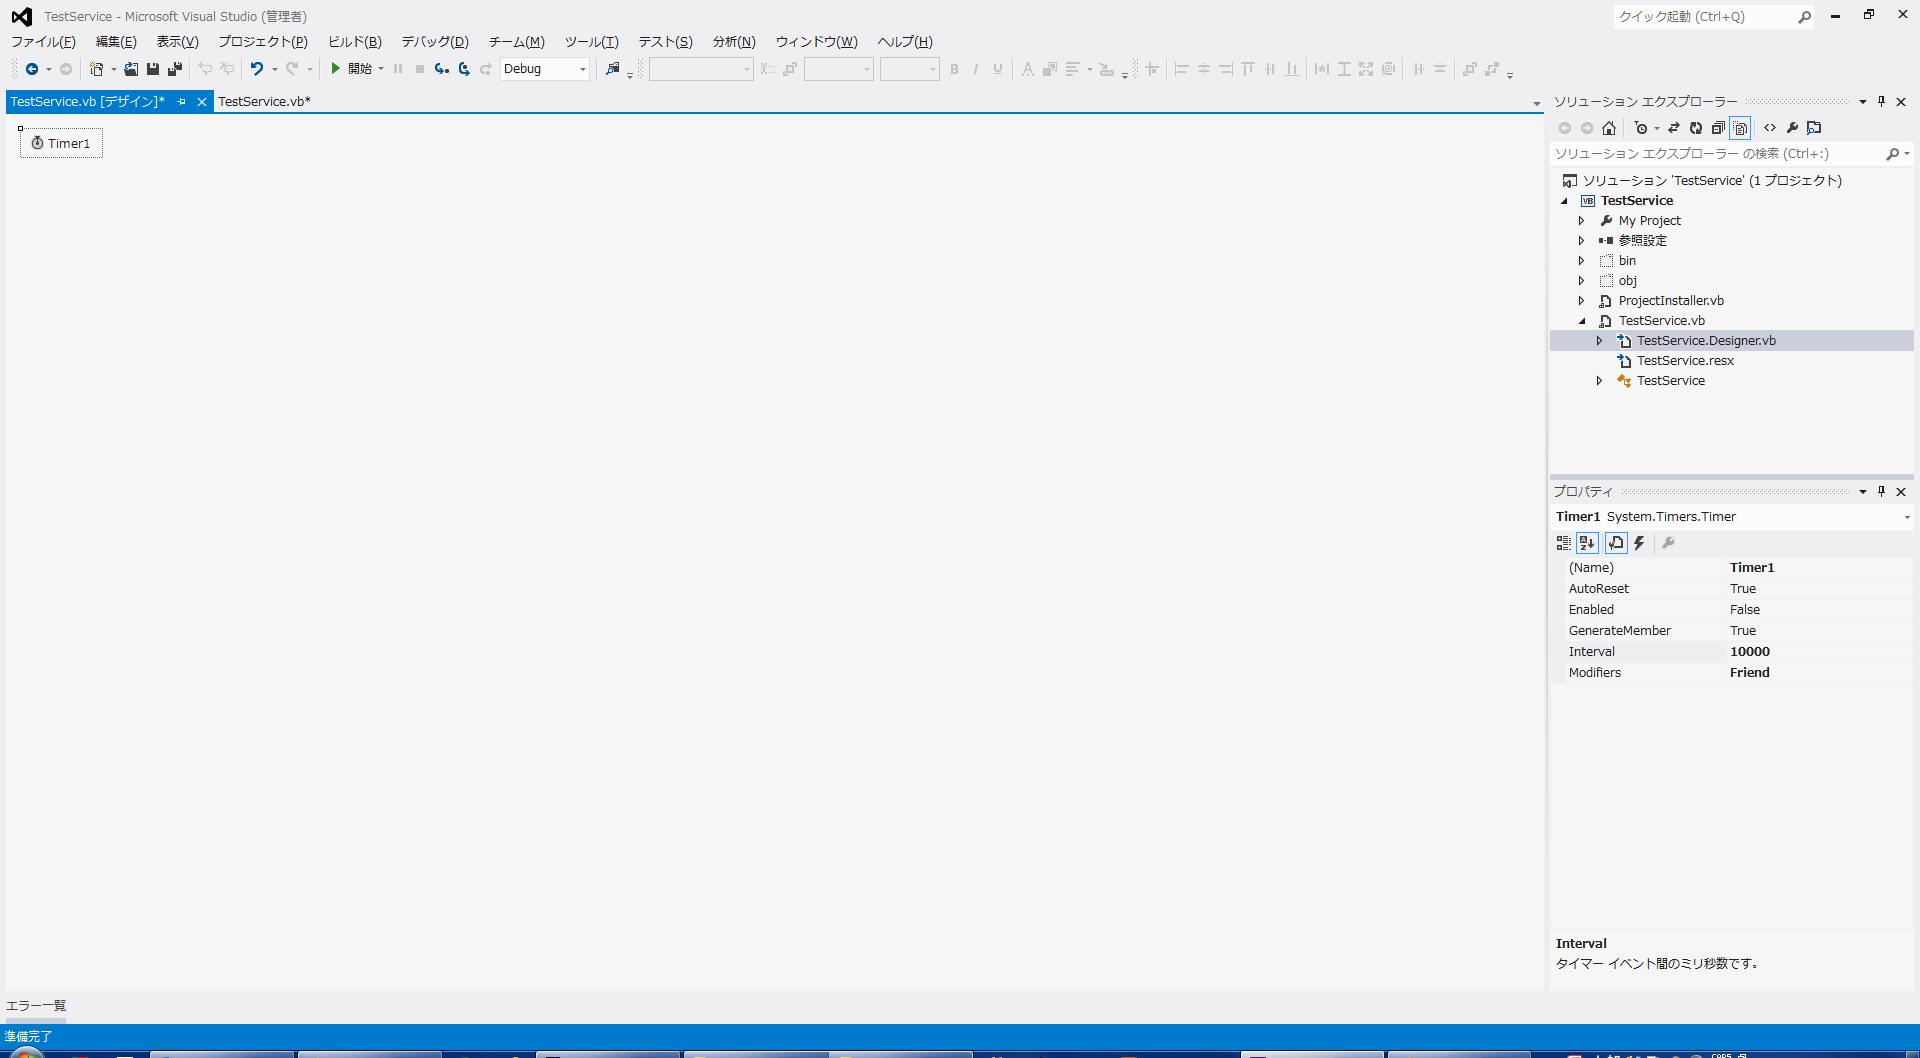Click the Save All toolbar icon
Screen dimensions: 1920x1058
tap(175, 69)
